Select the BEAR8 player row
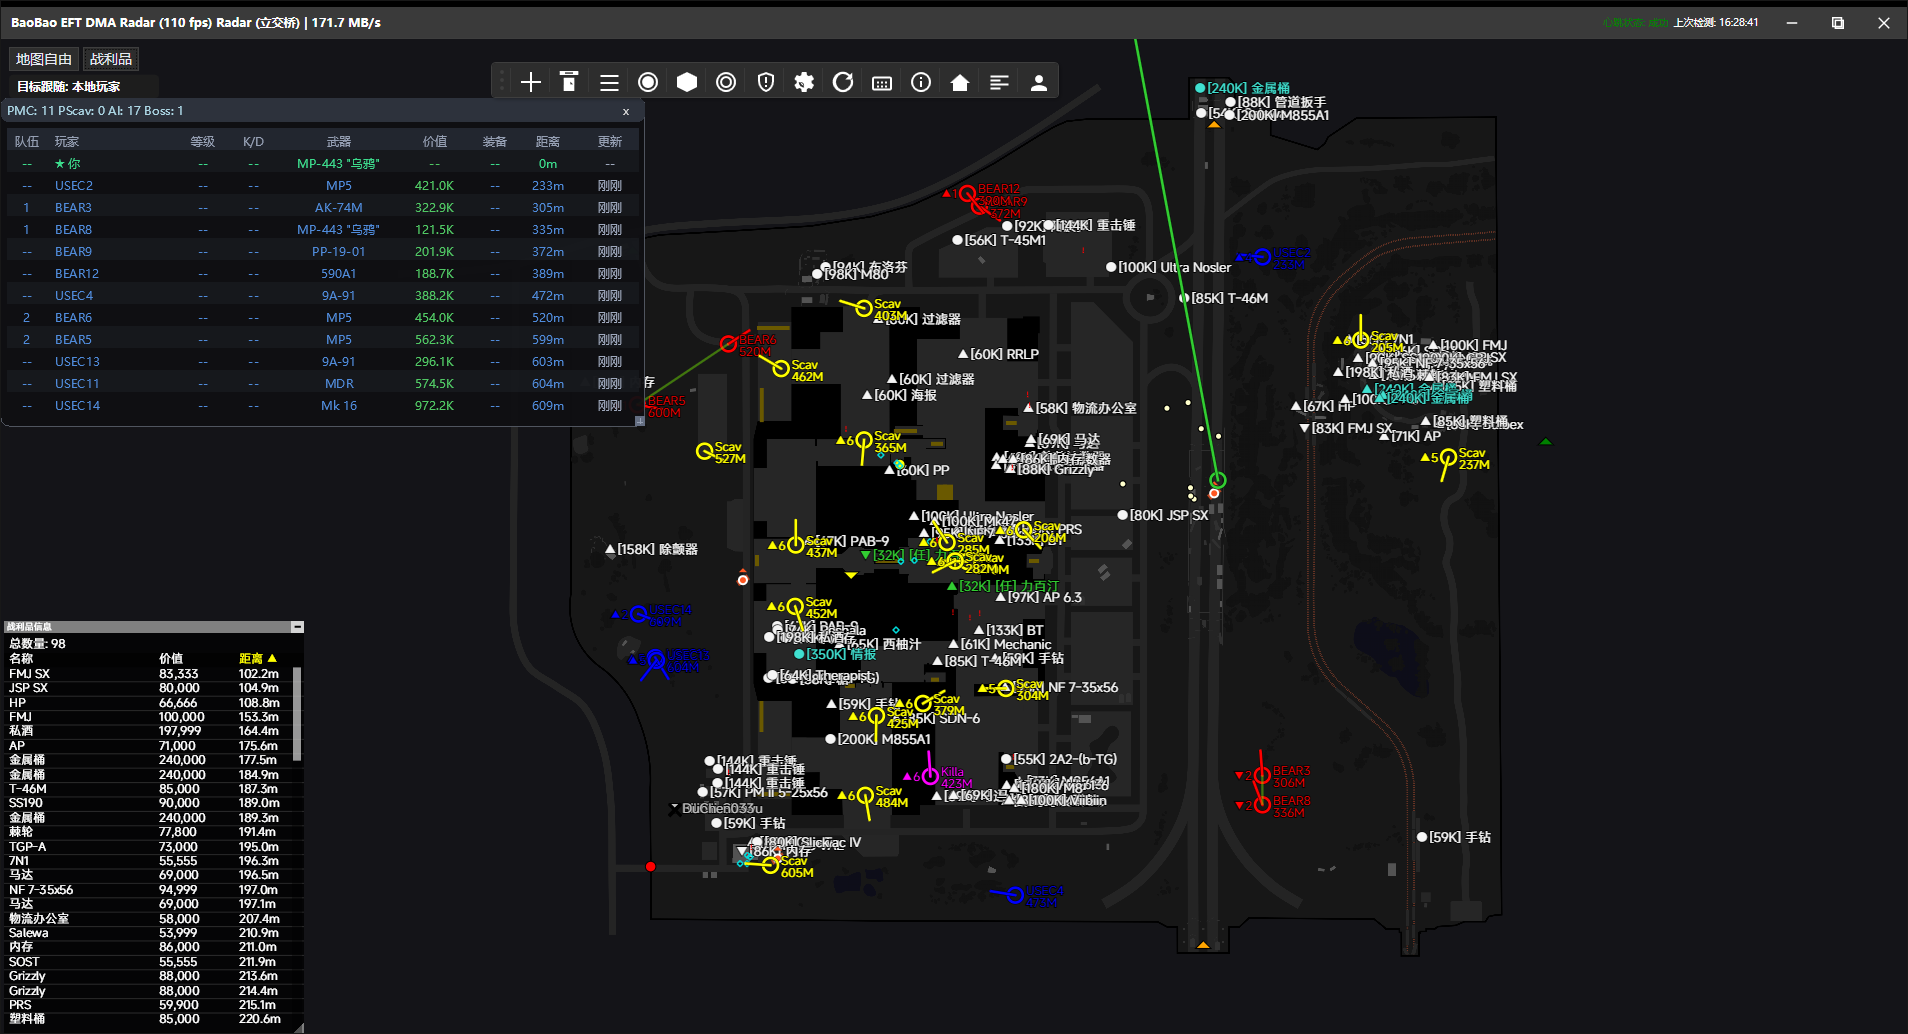Screen dimensions: 1908x1034 [322, 230]
